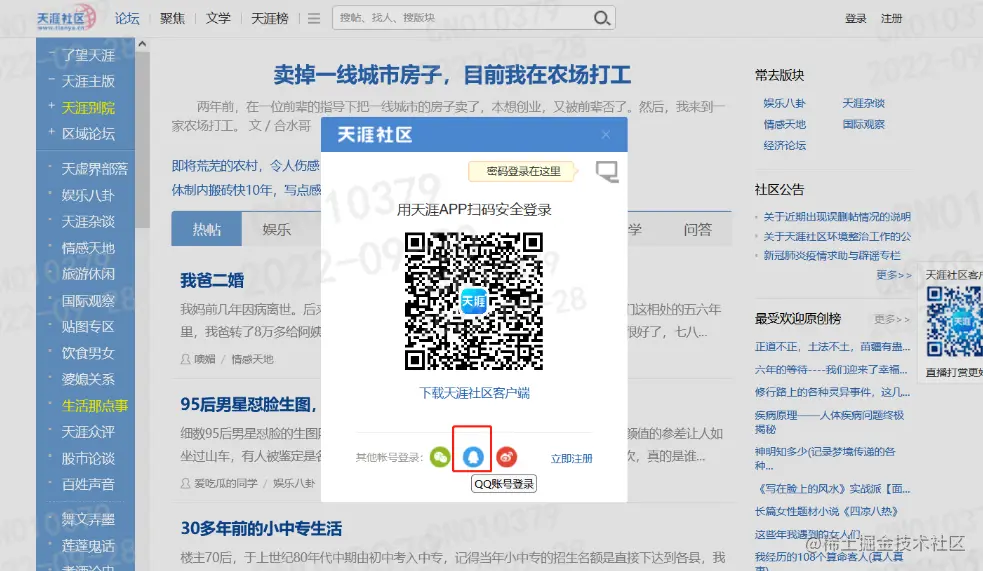Open 天涯众评 in the sidebar
The height and width of the screenshot is (571, 983).
point(88,432)
